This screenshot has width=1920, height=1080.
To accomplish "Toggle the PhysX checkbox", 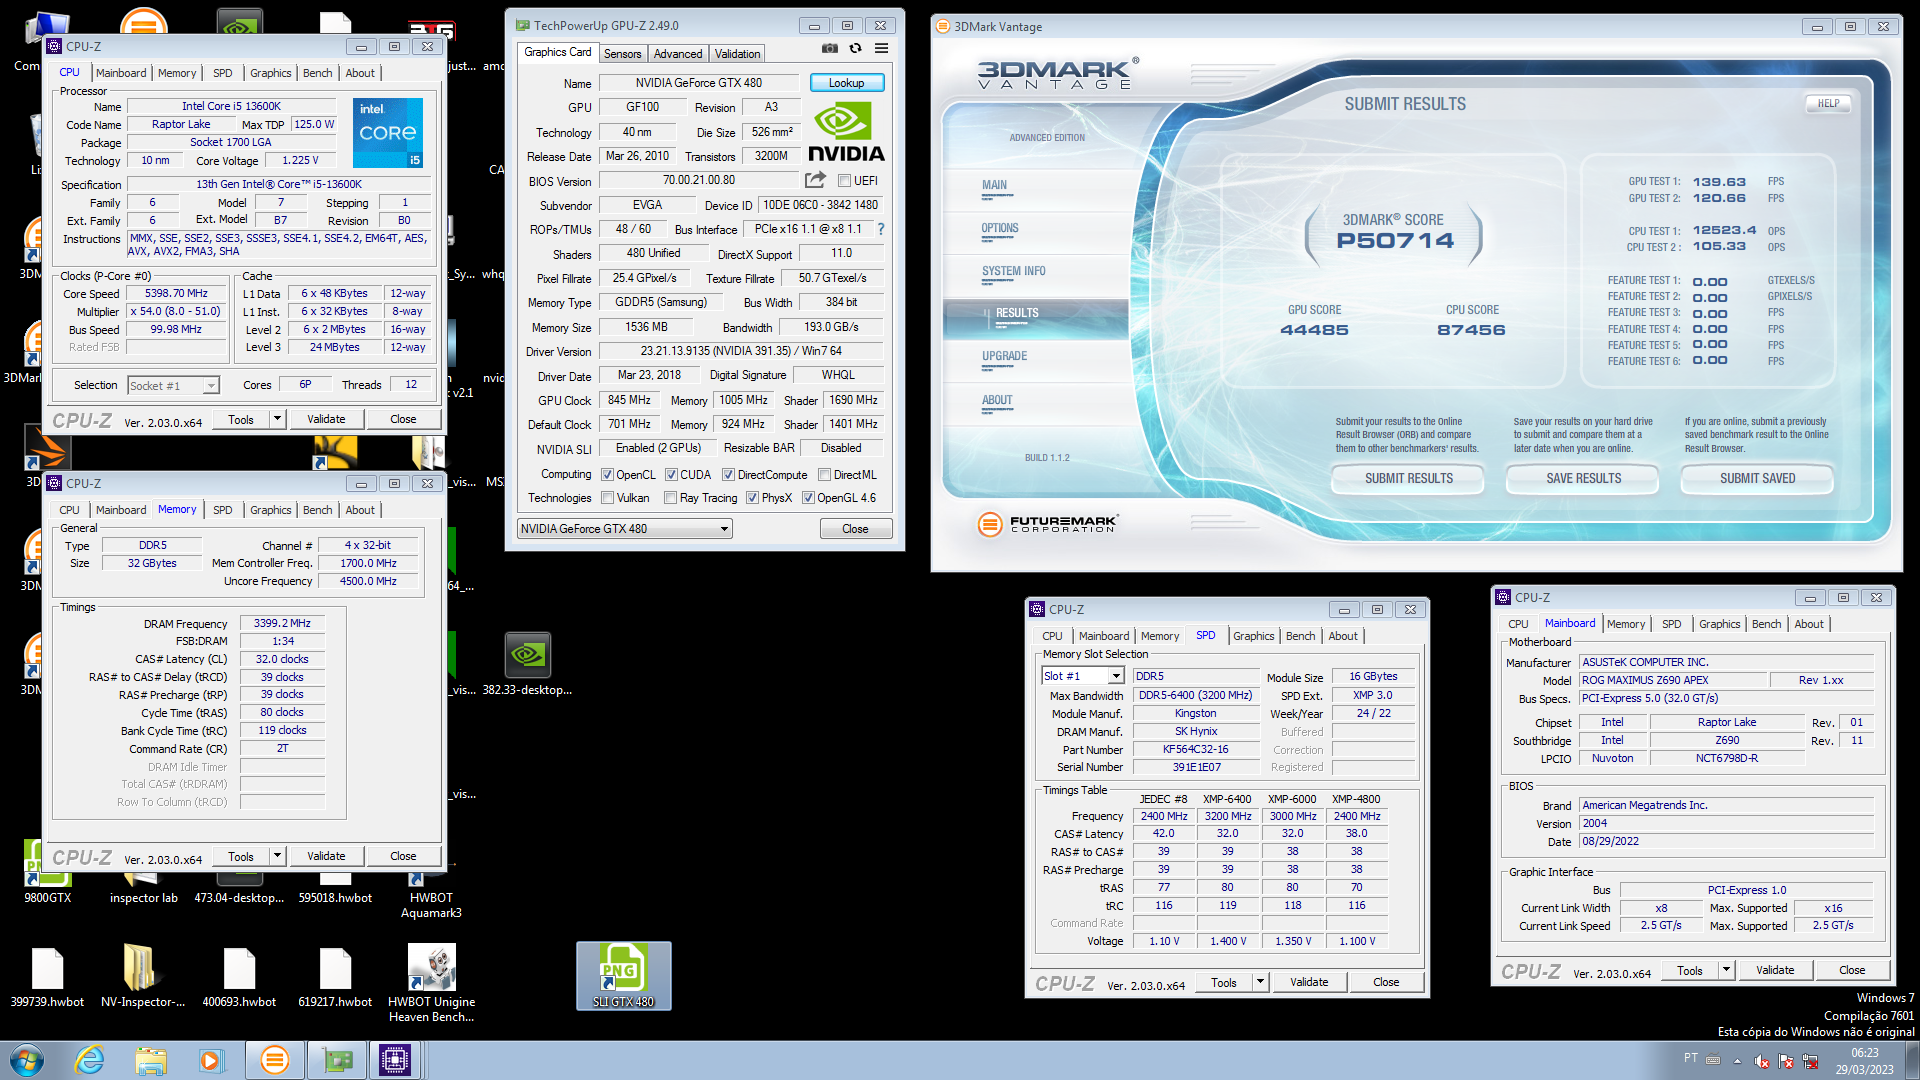I will pyautogui.click(x=752, y=498).
